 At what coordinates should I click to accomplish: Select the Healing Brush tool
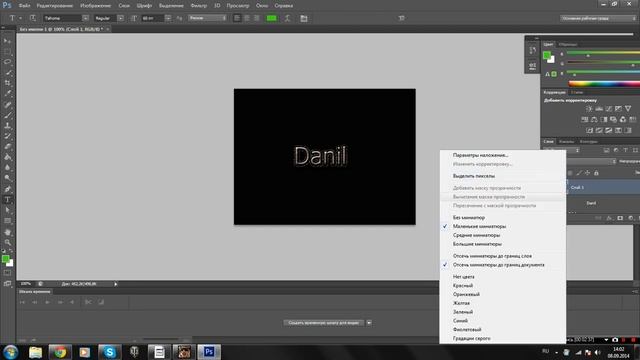click(x=7, y=105)
